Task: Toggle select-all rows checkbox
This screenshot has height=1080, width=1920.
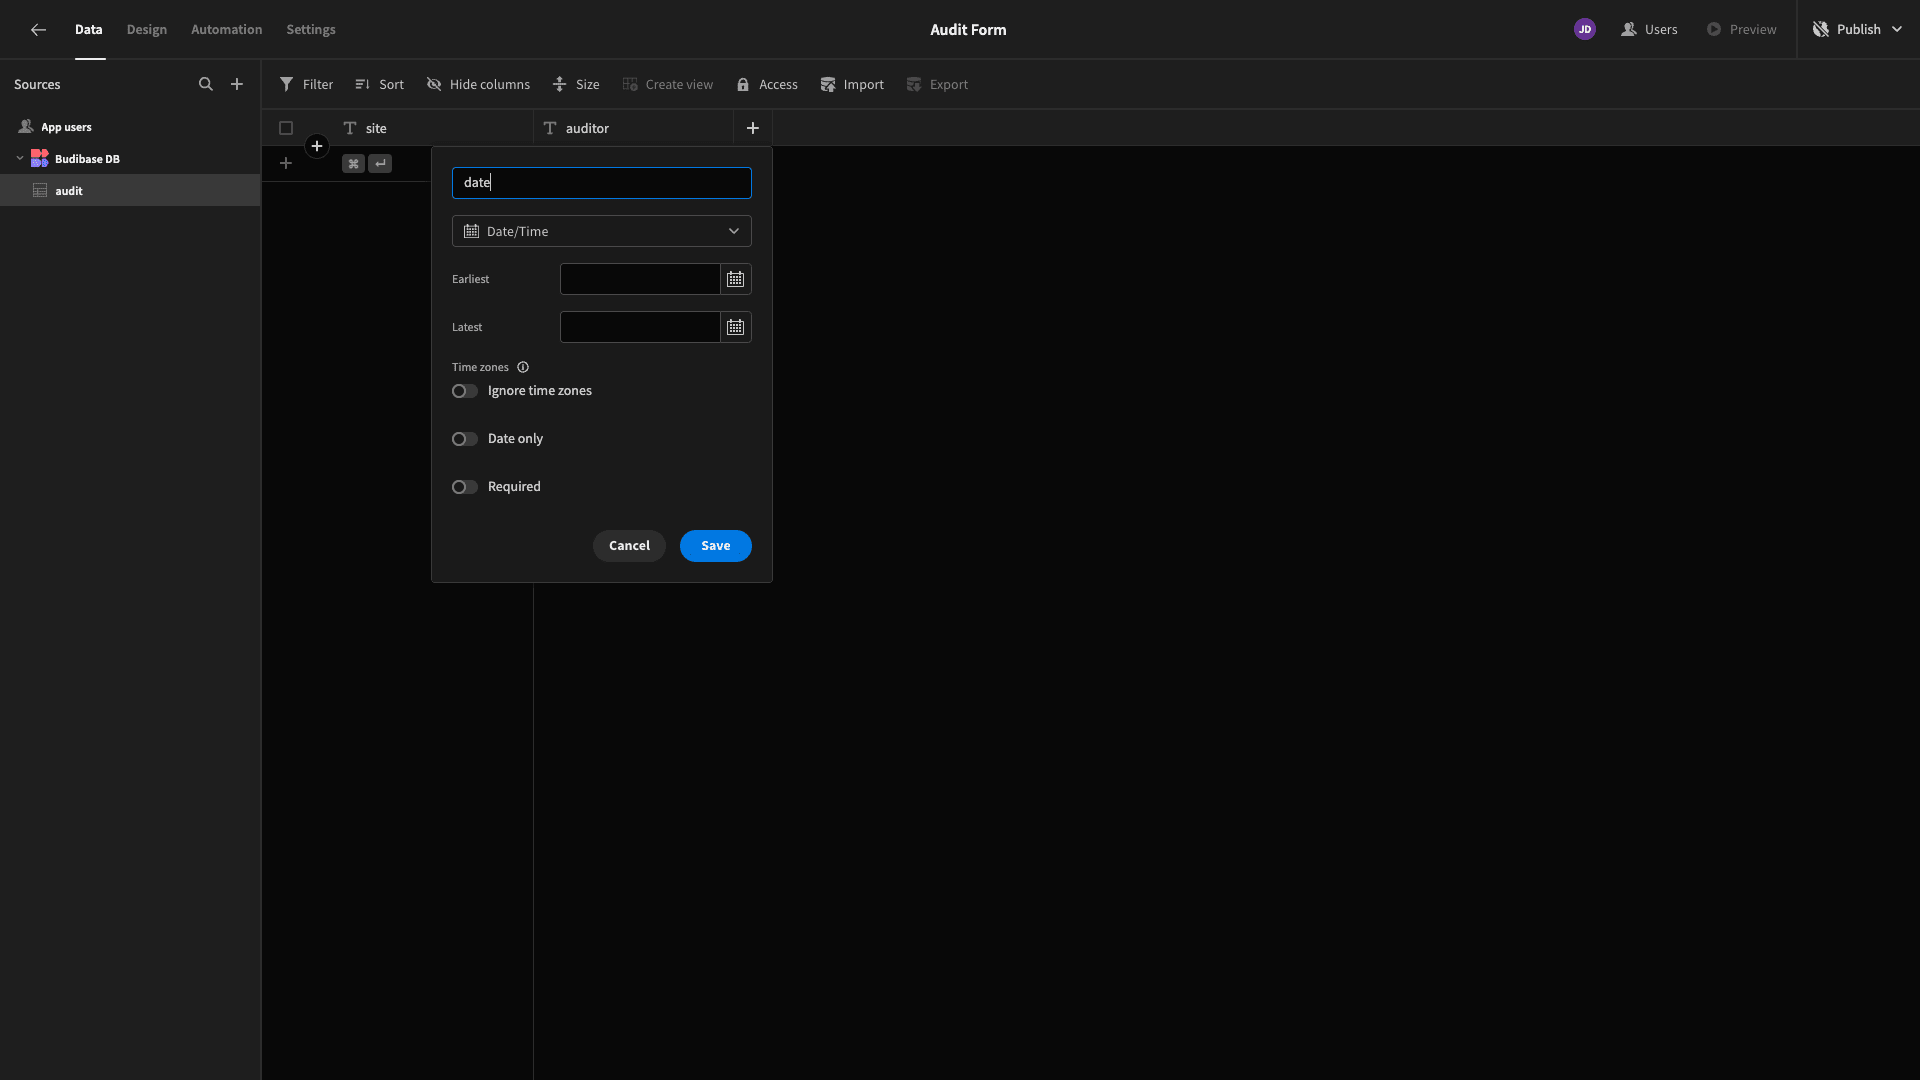Action: click(286, 128)
